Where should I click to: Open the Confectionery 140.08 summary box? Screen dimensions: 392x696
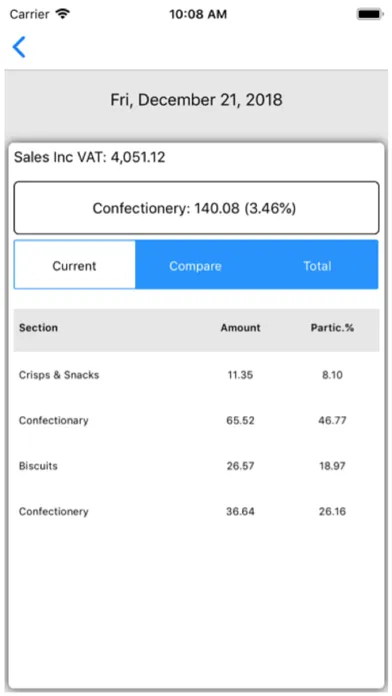tap(196, 208)
